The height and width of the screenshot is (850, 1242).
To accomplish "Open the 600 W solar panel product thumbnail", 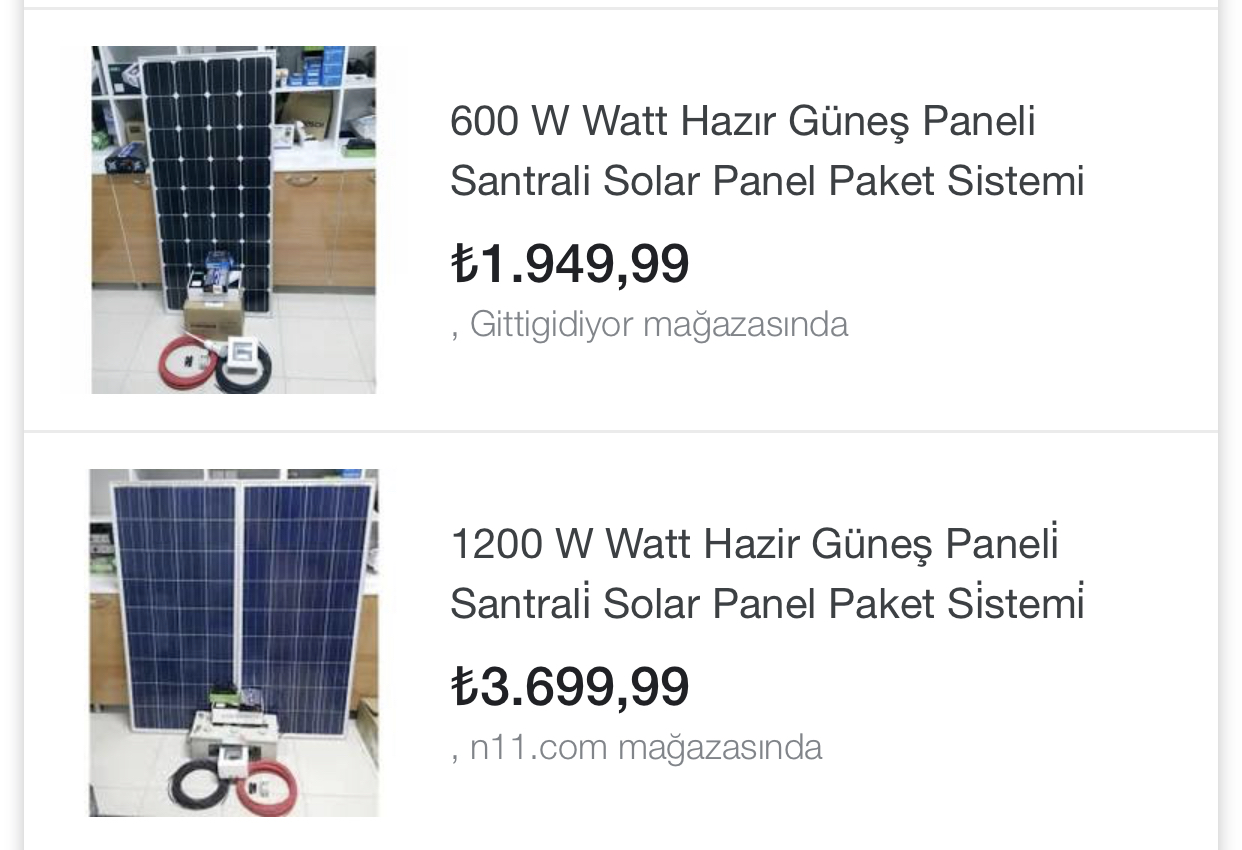I will pos(234,220).
